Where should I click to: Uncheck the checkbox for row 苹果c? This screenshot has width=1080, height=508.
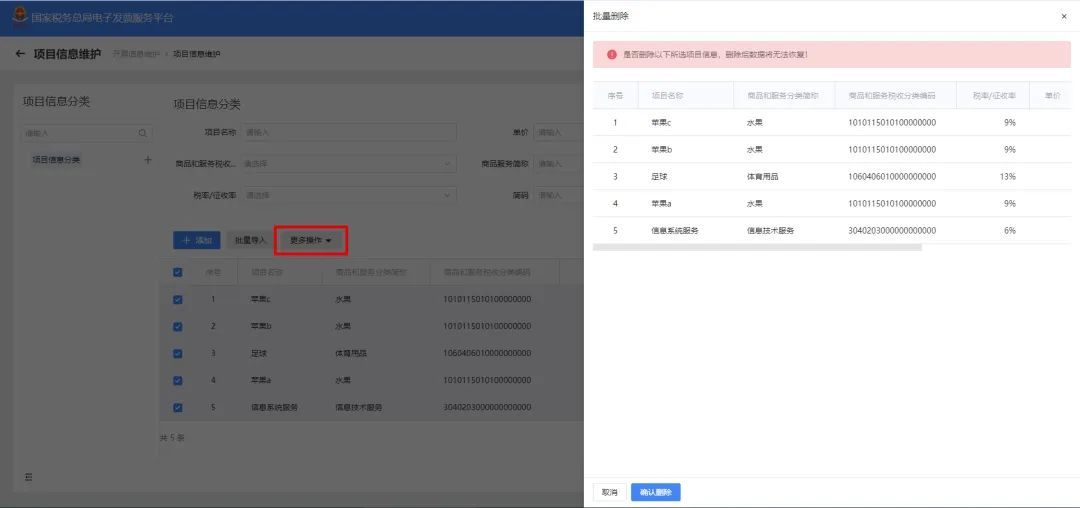[178, 299]
